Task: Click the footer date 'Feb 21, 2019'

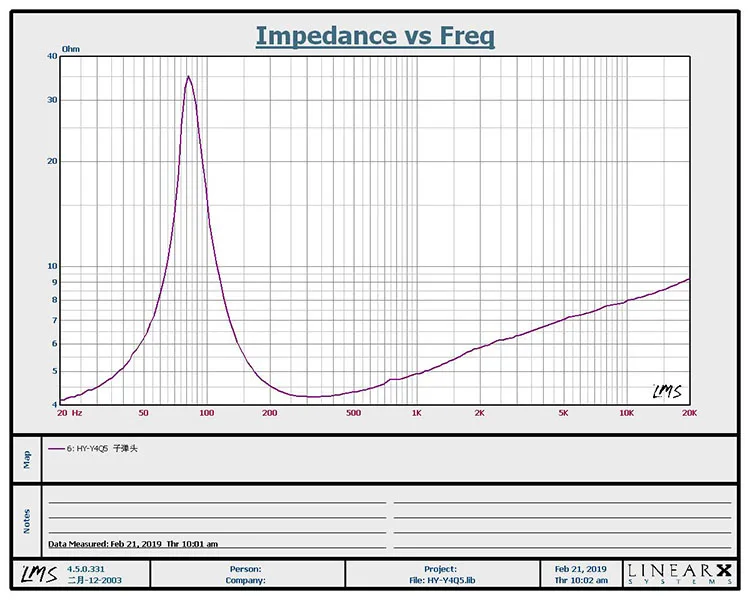Action: [x=581, y=569]
